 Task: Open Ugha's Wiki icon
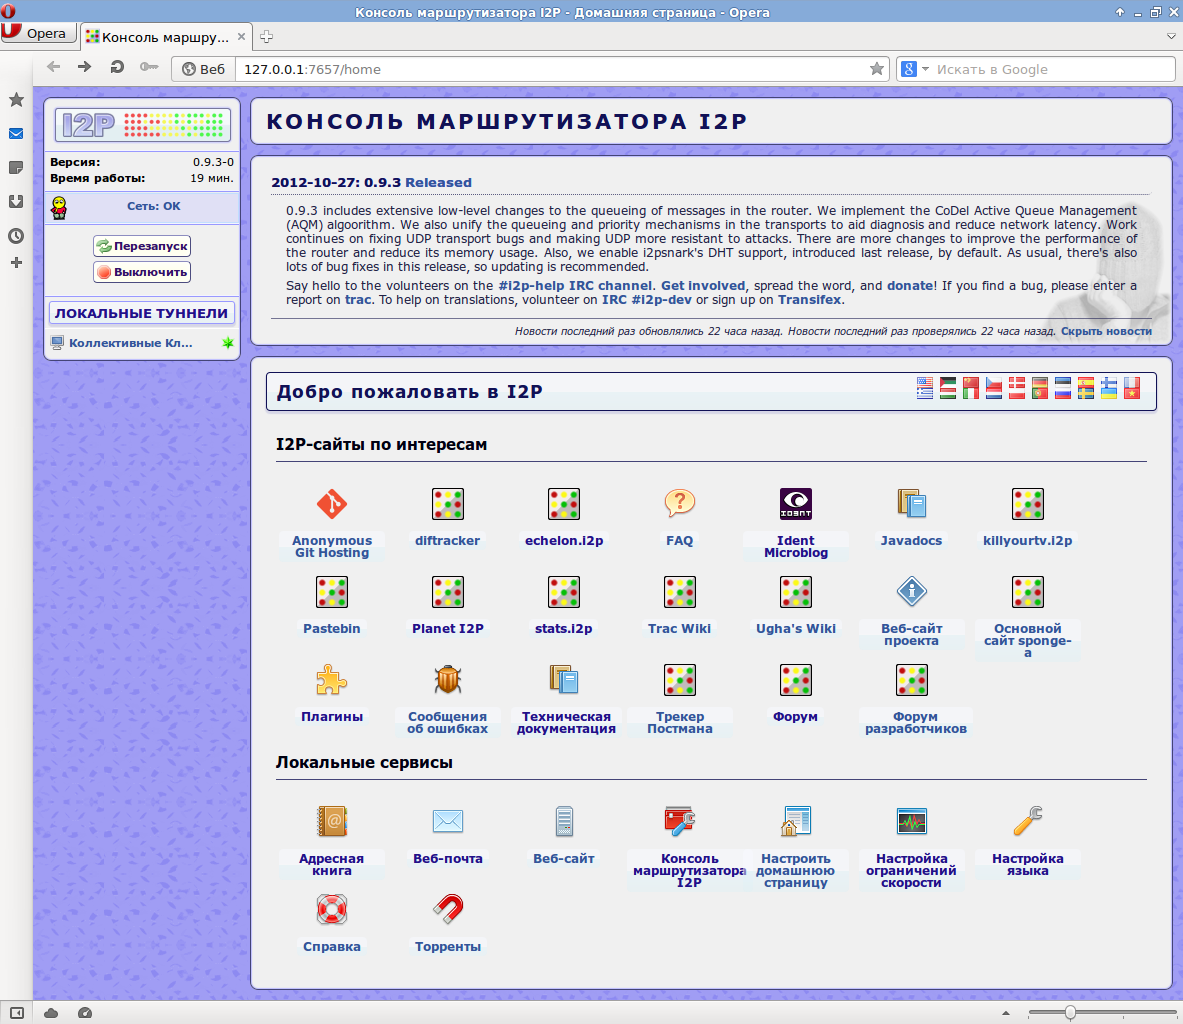point(795,592)
